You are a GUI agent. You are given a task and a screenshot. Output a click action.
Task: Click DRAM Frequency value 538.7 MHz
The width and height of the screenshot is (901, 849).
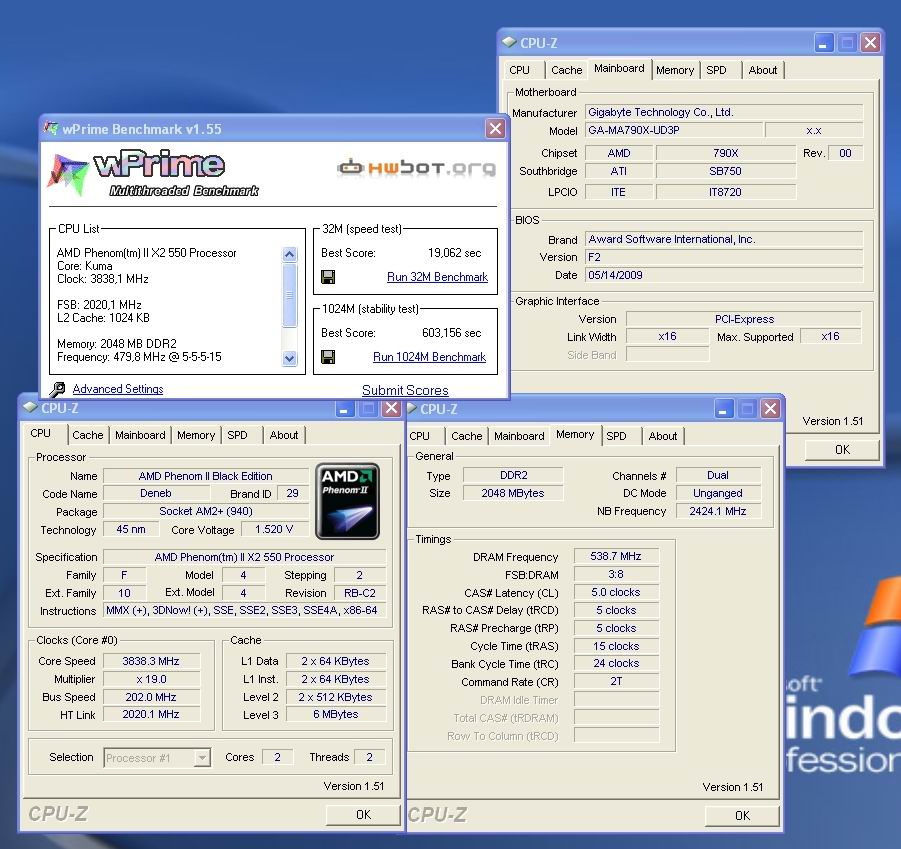point(616,556)
